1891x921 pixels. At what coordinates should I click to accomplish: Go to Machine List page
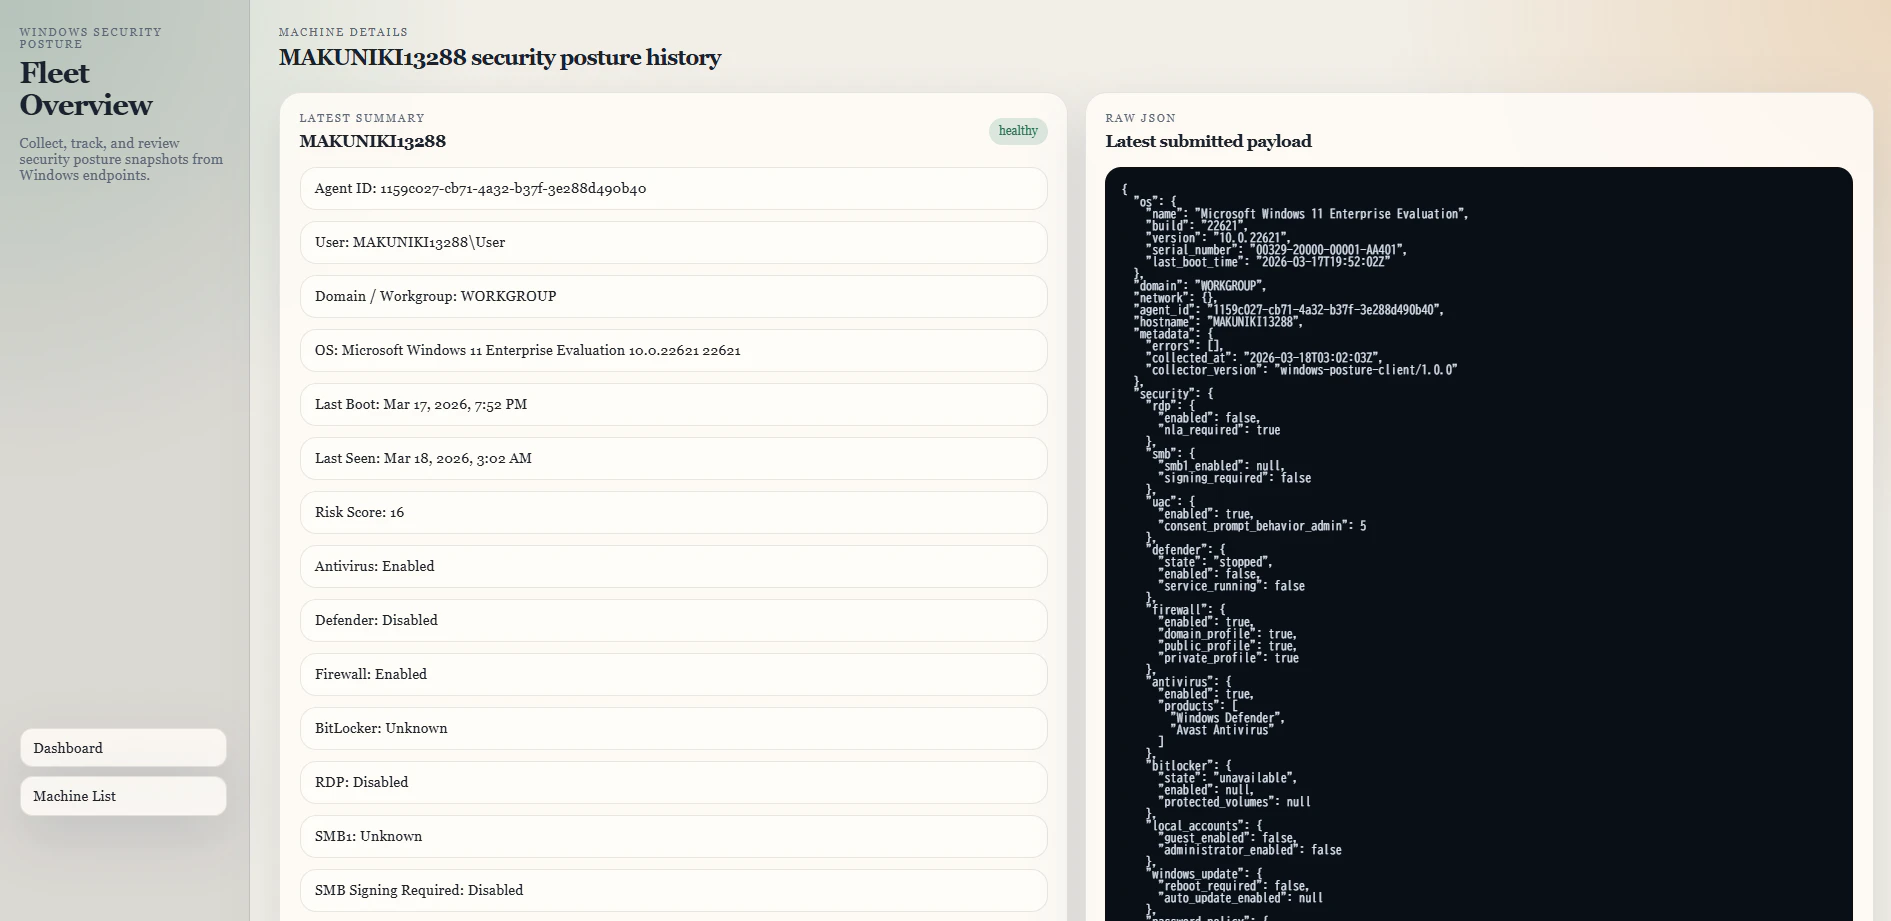tap(122, 796)
